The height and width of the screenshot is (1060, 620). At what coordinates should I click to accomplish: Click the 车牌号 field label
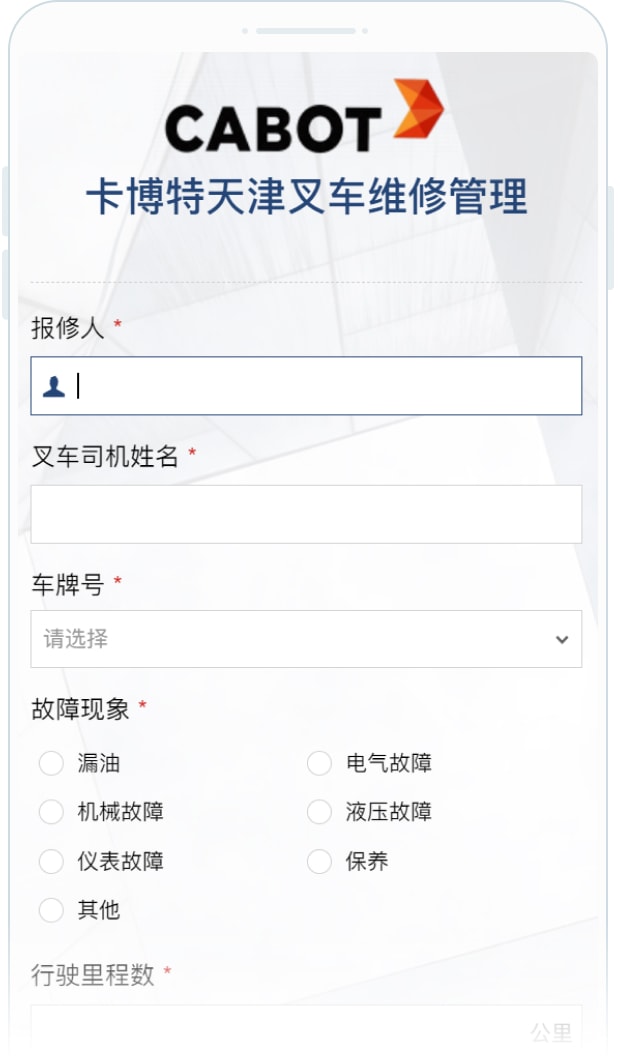67,585
